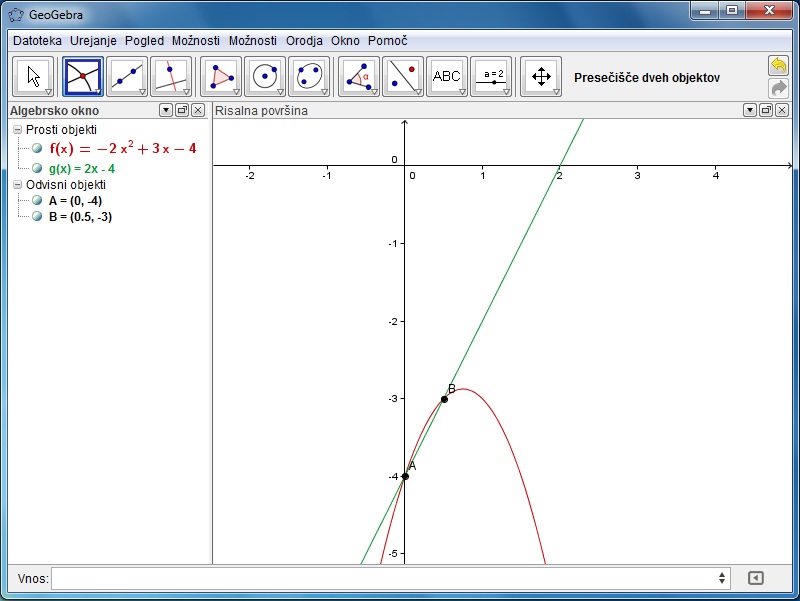The width and height of the screenshot is (800, 601).
Task: Click the Move Graphics View tool
Action: [540, 76]
